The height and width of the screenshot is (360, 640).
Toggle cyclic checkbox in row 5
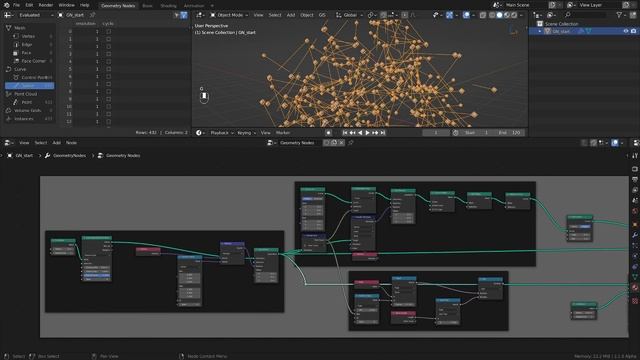(x=109, y=69)
